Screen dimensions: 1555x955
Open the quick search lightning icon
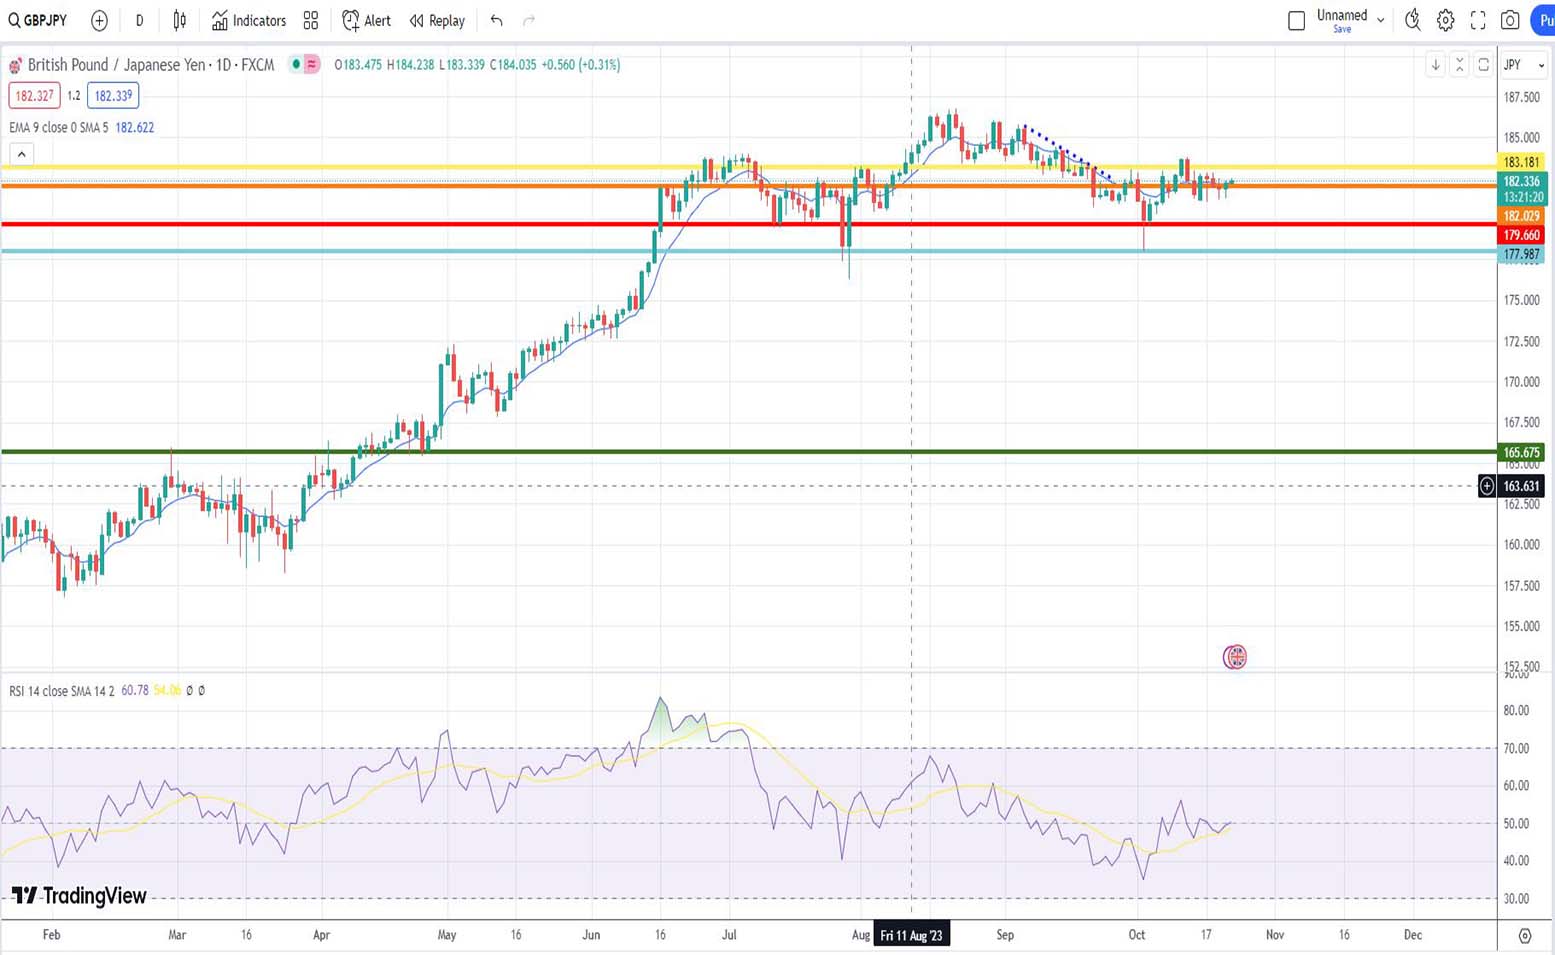1412,20
